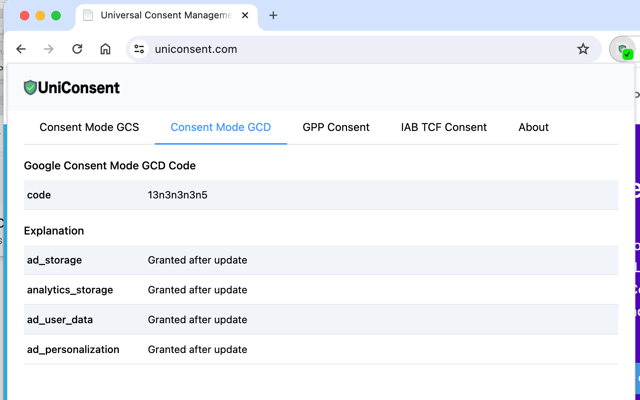Viewport: 640px width, 400px height.
Task: Bookmark this page with the star icon
Action: pyautogui.click(x=583, y=49)
